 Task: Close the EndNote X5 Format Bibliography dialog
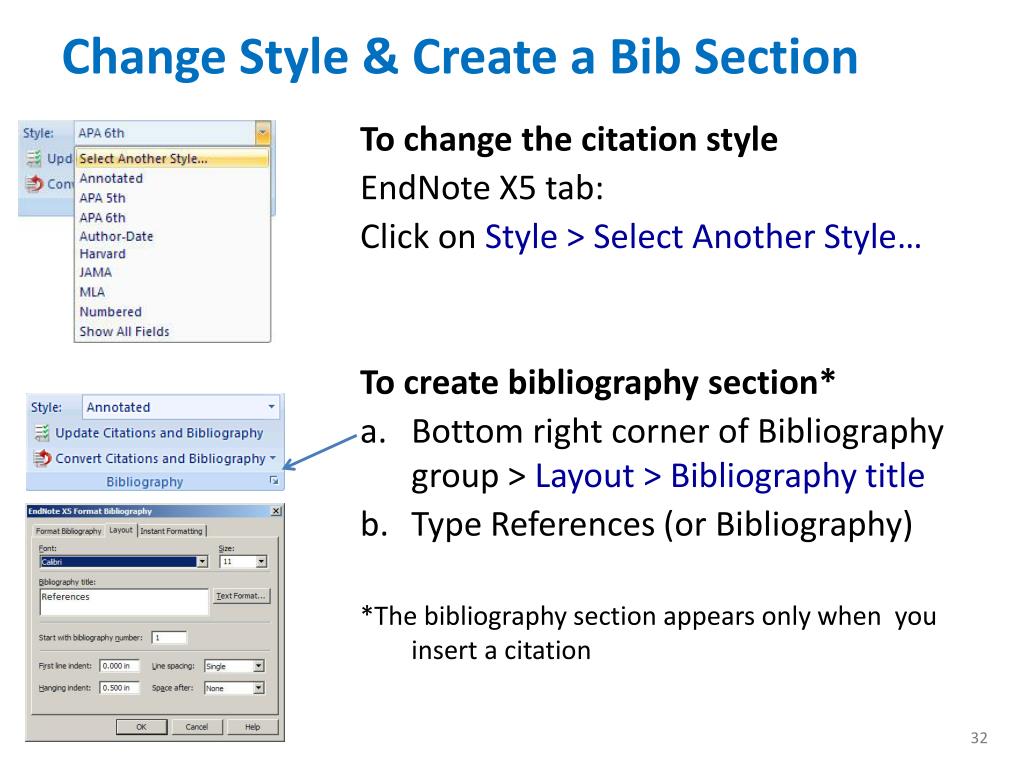276,511
